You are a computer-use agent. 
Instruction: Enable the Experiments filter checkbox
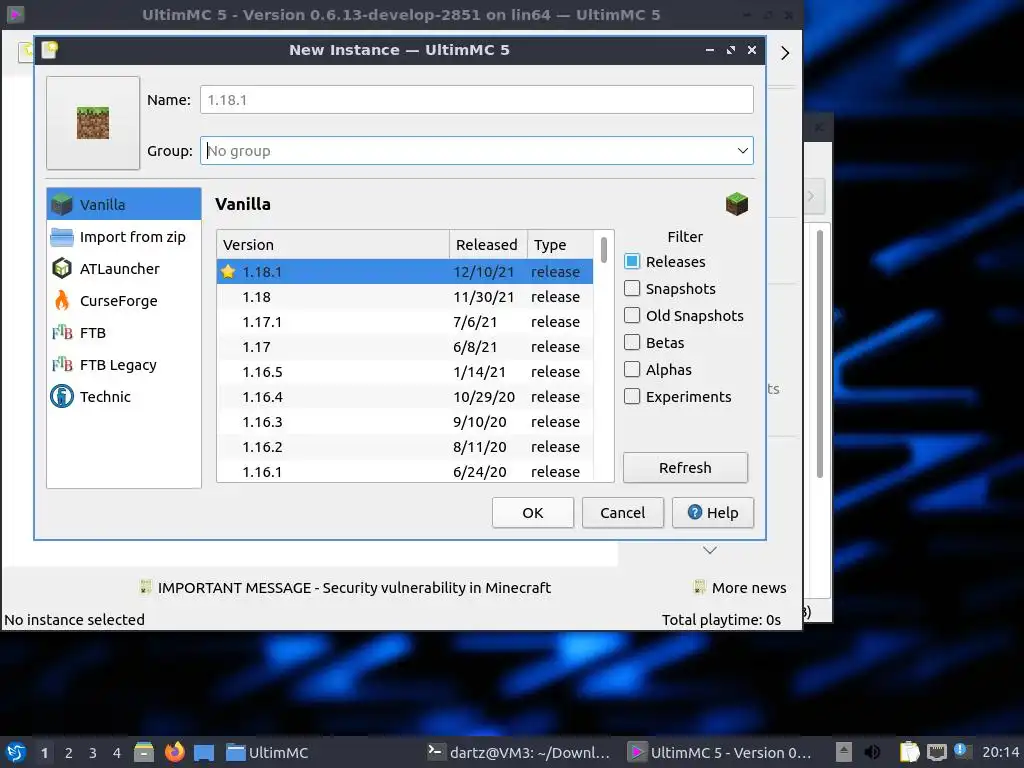632,396
